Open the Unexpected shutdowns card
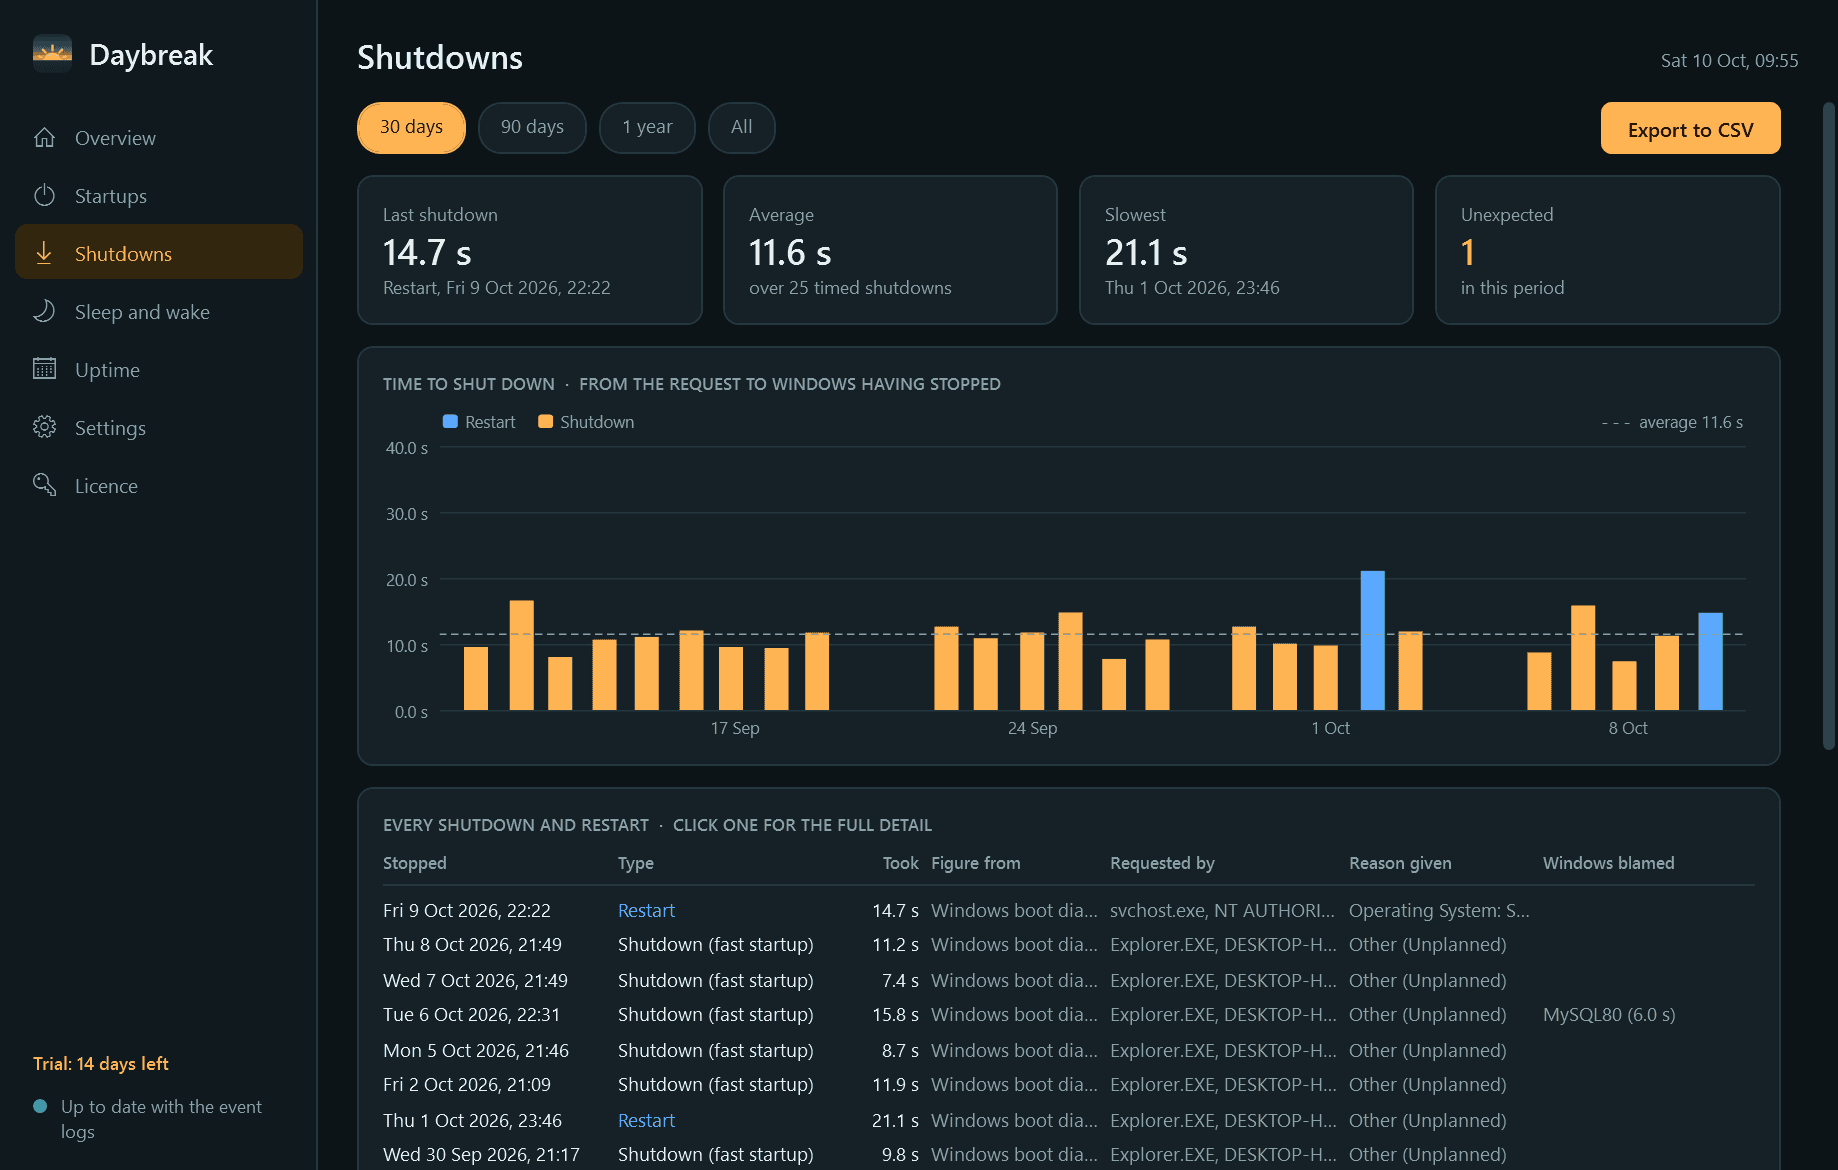Viewport: 1838px width, 1170px height. click(1608, 250)
